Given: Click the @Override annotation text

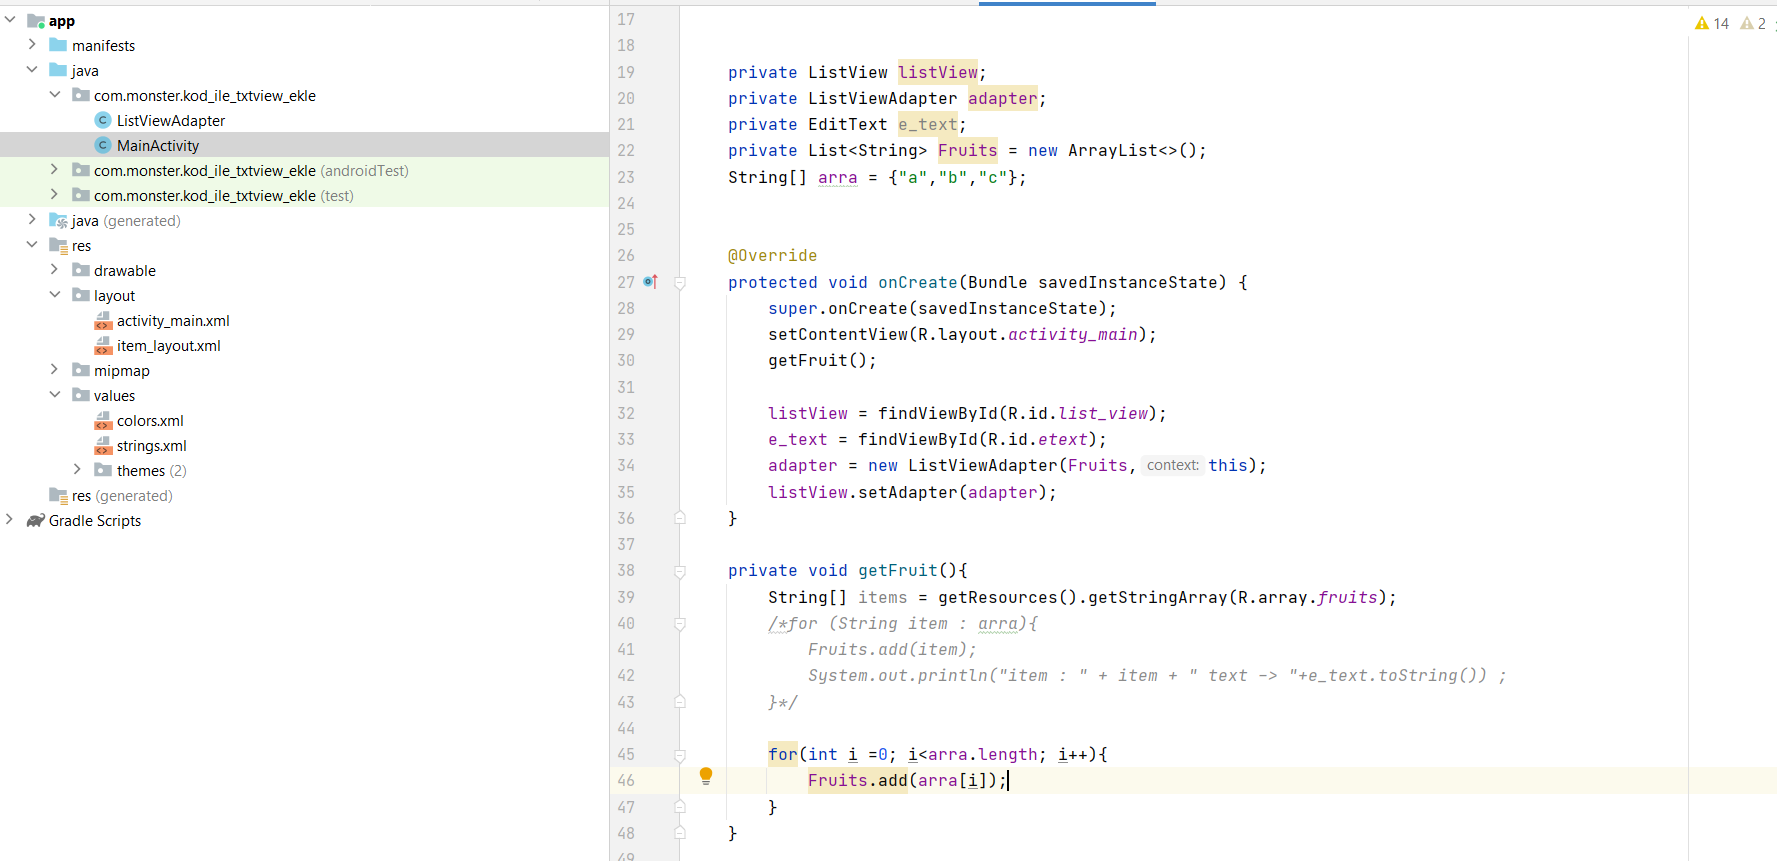Looking at the screenshot, I should pos(772,256).
